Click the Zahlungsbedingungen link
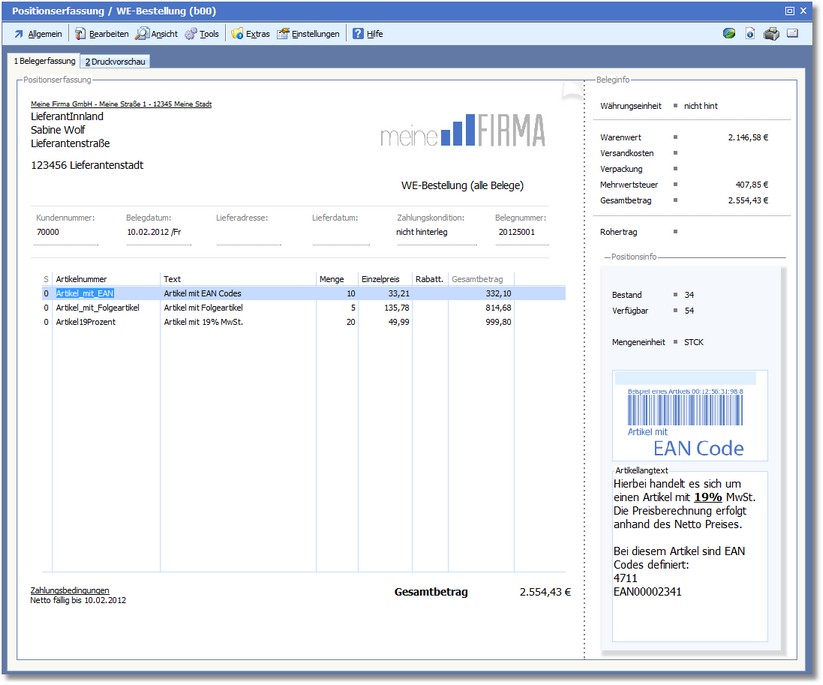This screenshot has width=823, height=685. click(x=70, y=590)
